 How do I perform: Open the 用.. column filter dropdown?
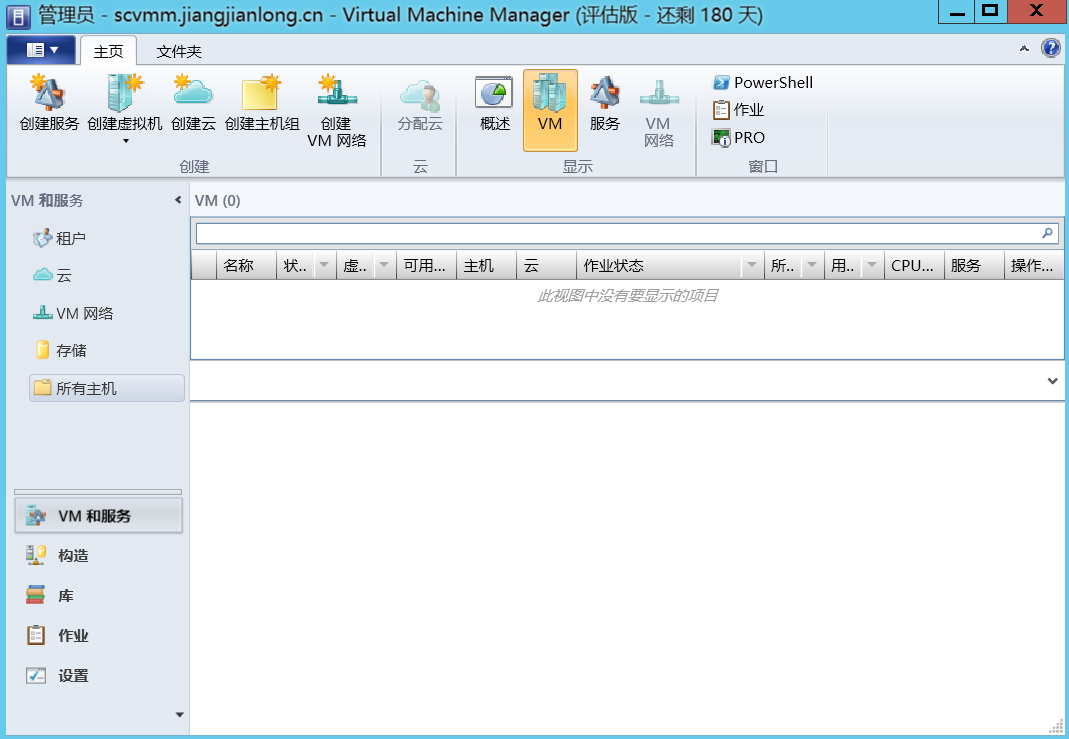point(872,265)
